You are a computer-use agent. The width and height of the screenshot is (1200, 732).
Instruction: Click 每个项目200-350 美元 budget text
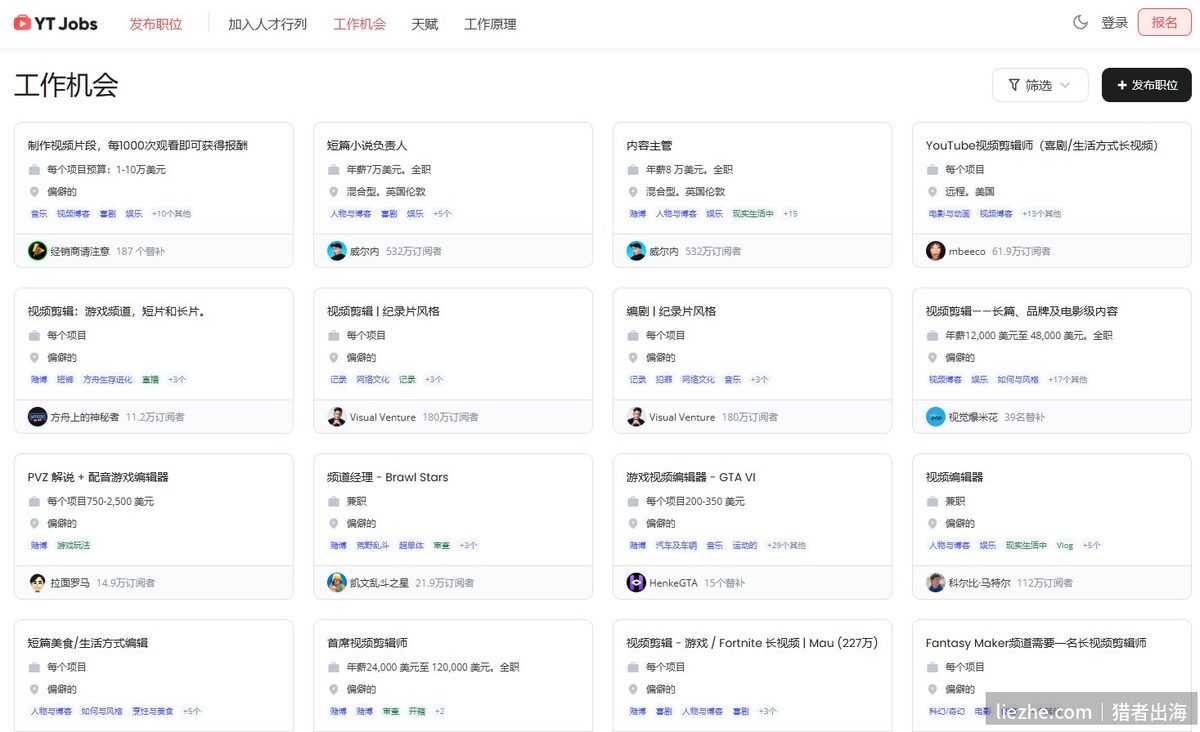695,502
